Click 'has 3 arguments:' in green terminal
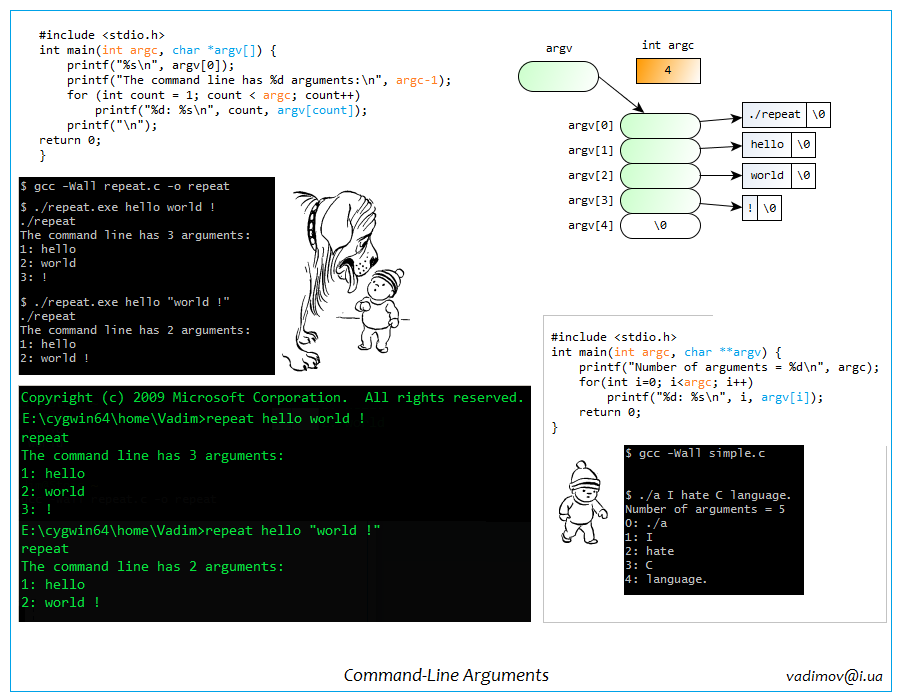Image resolution: width=900 pixels, height=700 pixels. click(x=220, y=456)
